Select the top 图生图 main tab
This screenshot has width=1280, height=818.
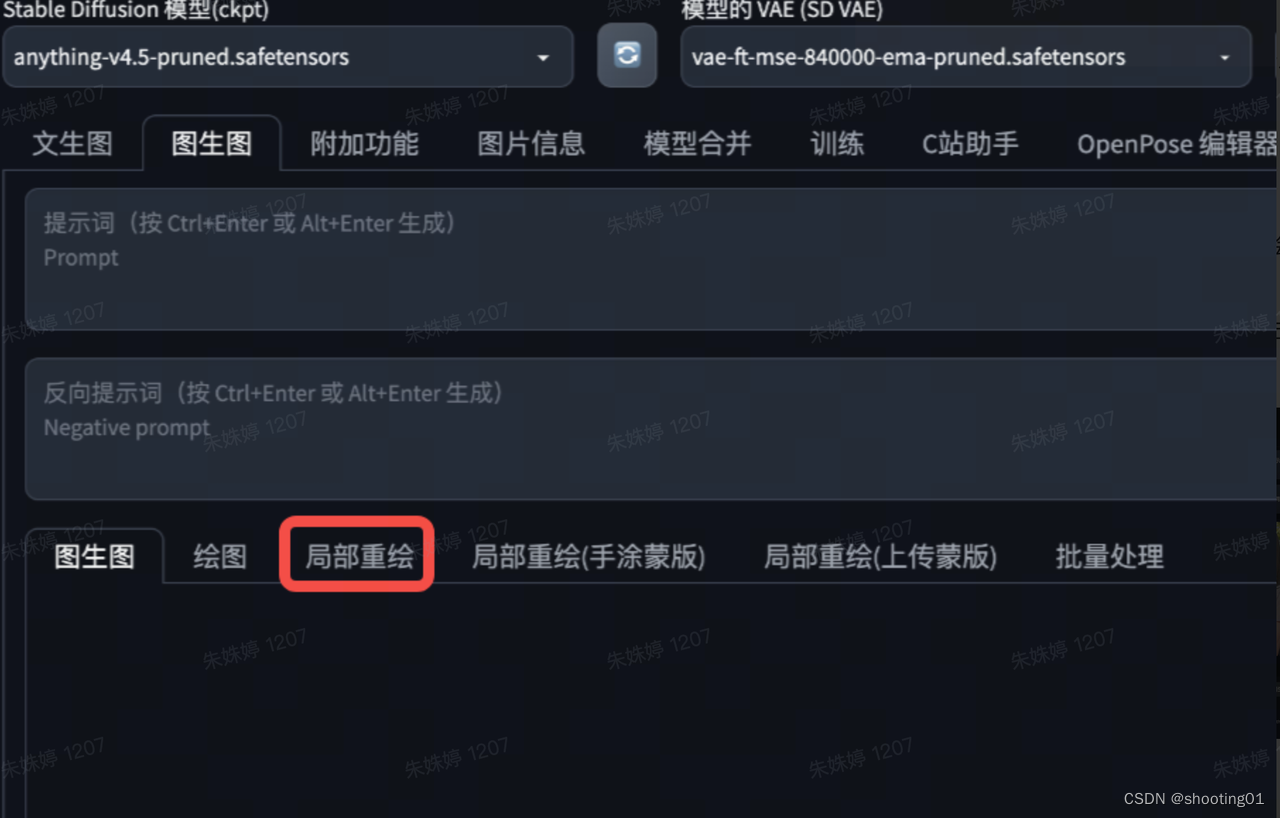[212, 144]
